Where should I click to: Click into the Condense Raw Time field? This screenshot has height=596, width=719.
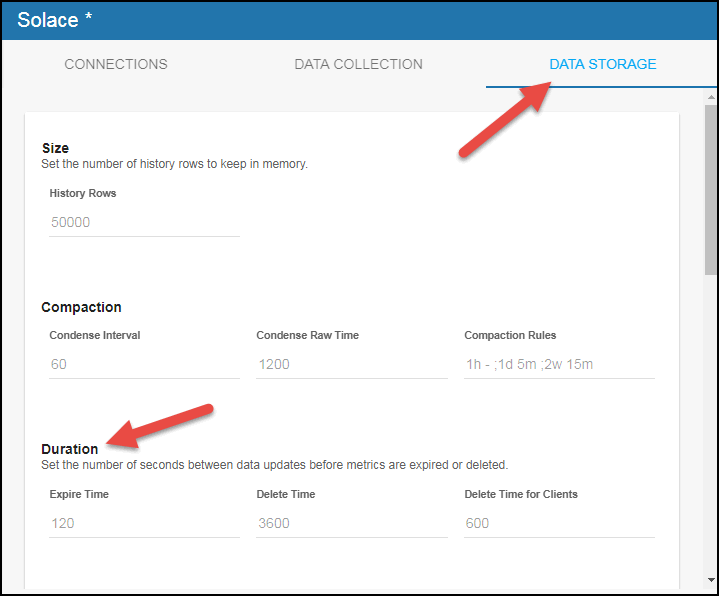pyautogui.click(x=351, y=364)
